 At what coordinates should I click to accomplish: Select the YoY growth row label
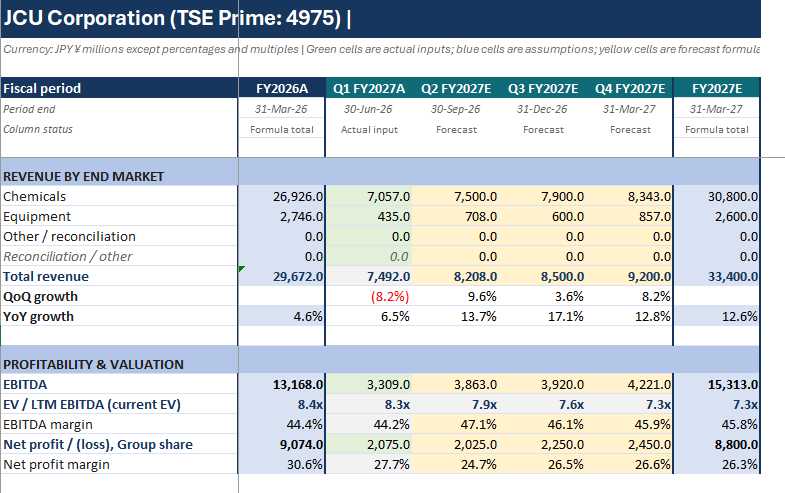pyautogui.click(x=119, y=316)
